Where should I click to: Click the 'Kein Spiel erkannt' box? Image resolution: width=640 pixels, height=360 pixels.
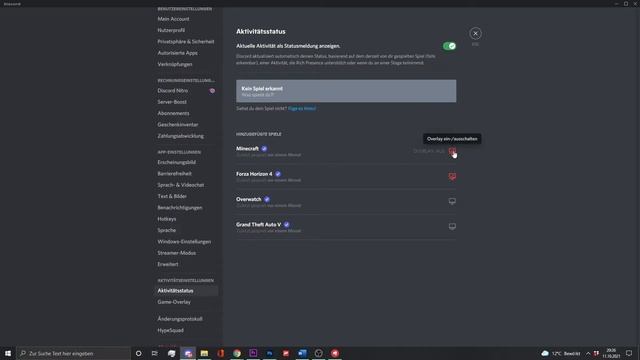point(346,91)
